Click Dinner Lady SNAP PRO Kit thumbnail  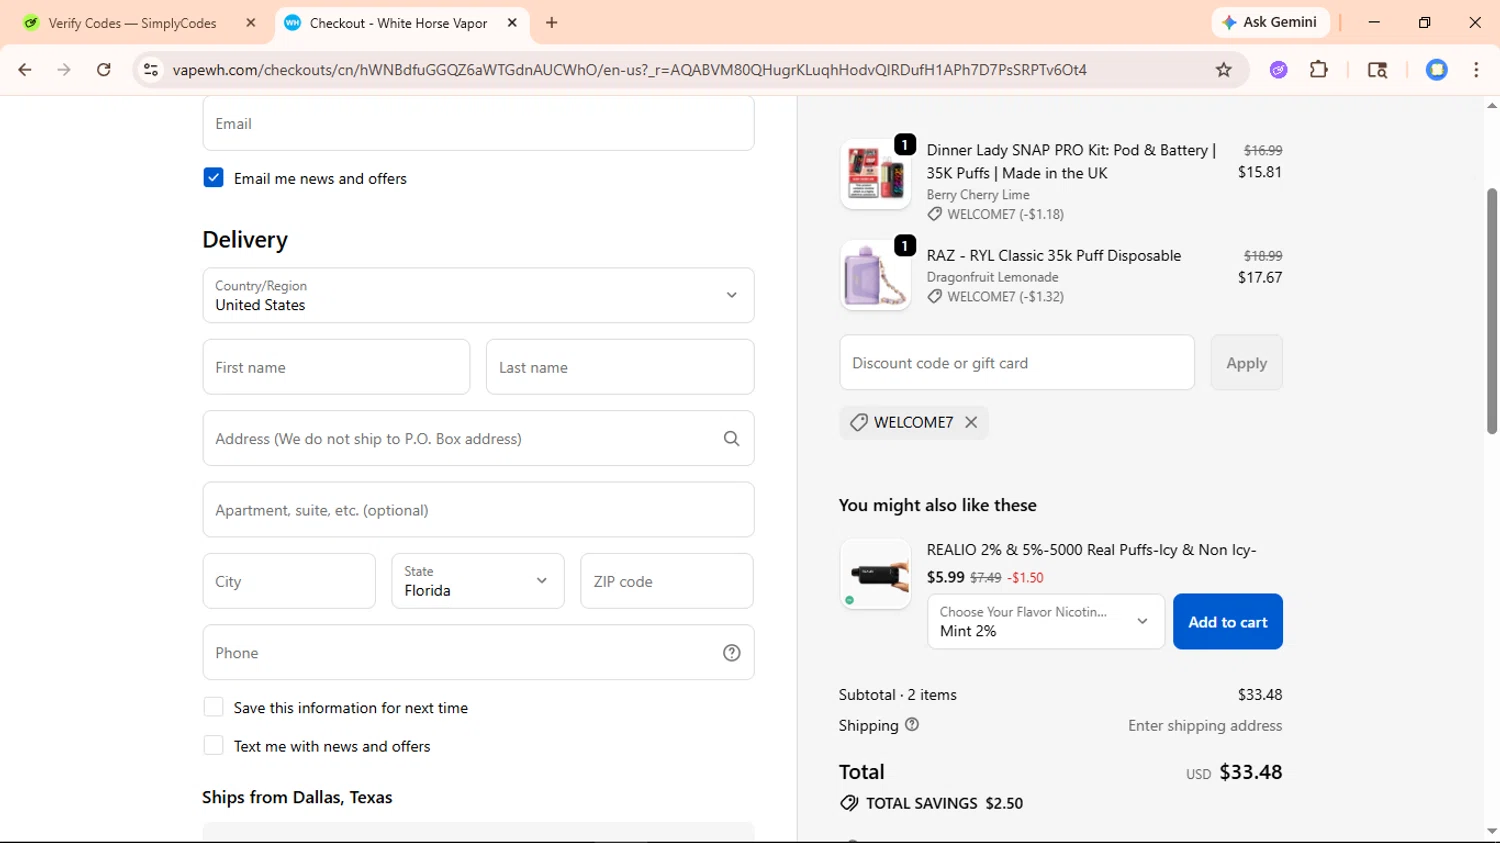pos(875,174)
